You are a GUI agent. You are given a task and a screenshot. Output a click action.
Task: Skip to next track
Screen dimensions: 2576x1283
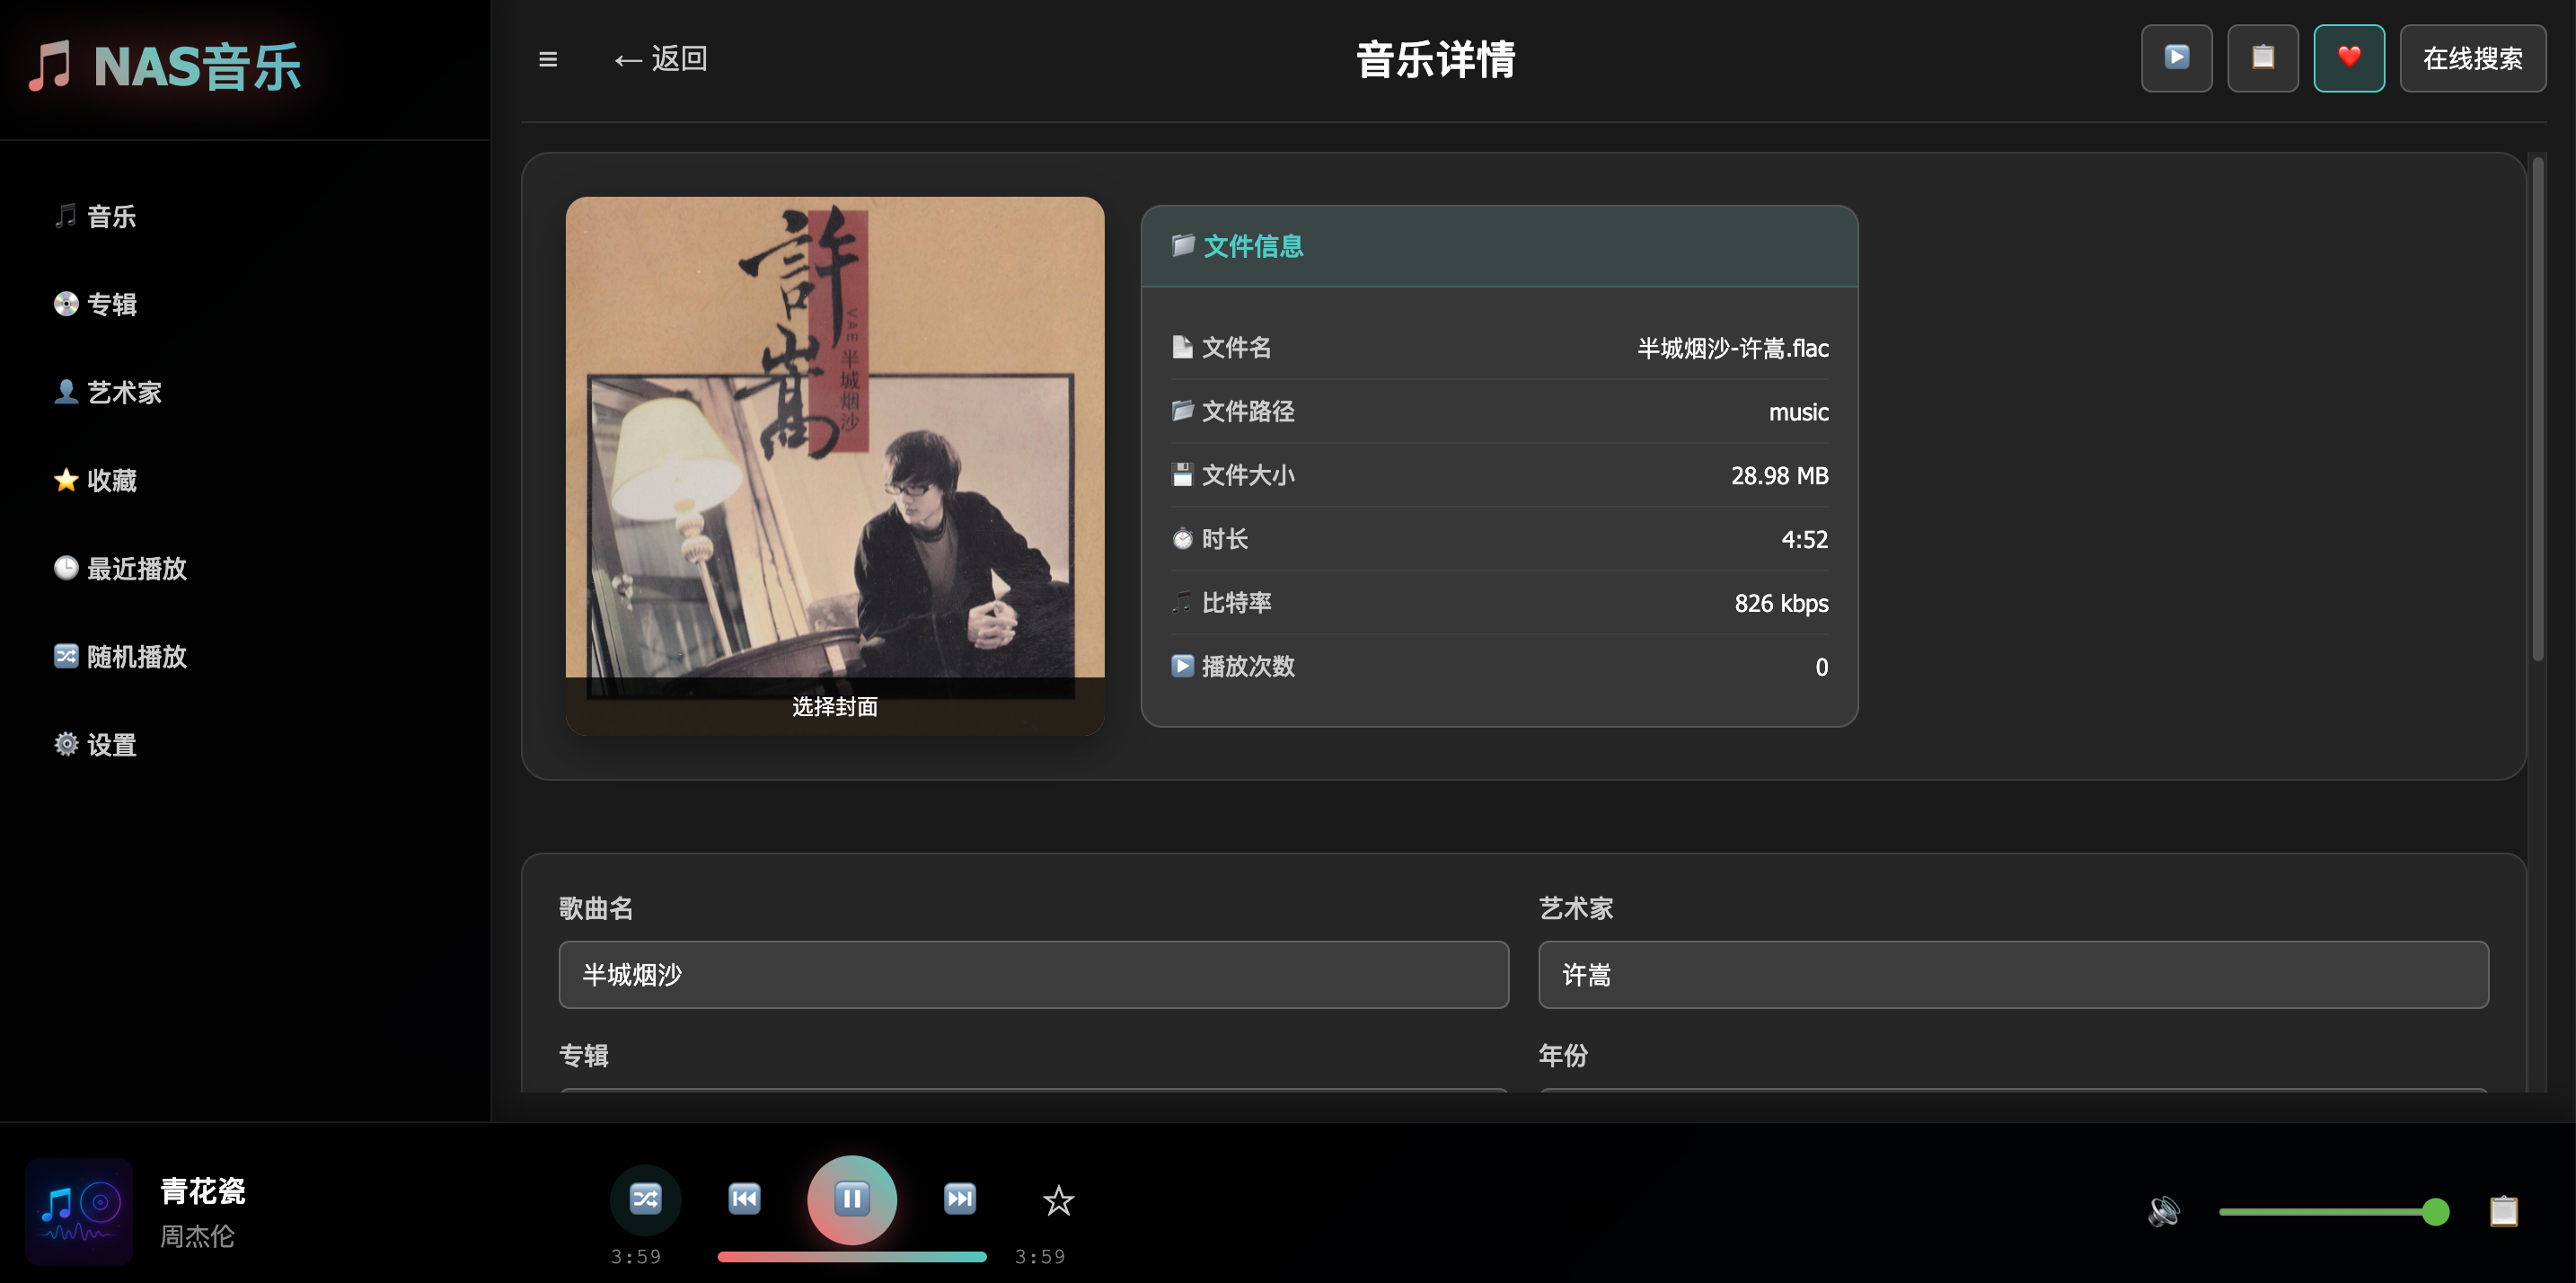959,1198
